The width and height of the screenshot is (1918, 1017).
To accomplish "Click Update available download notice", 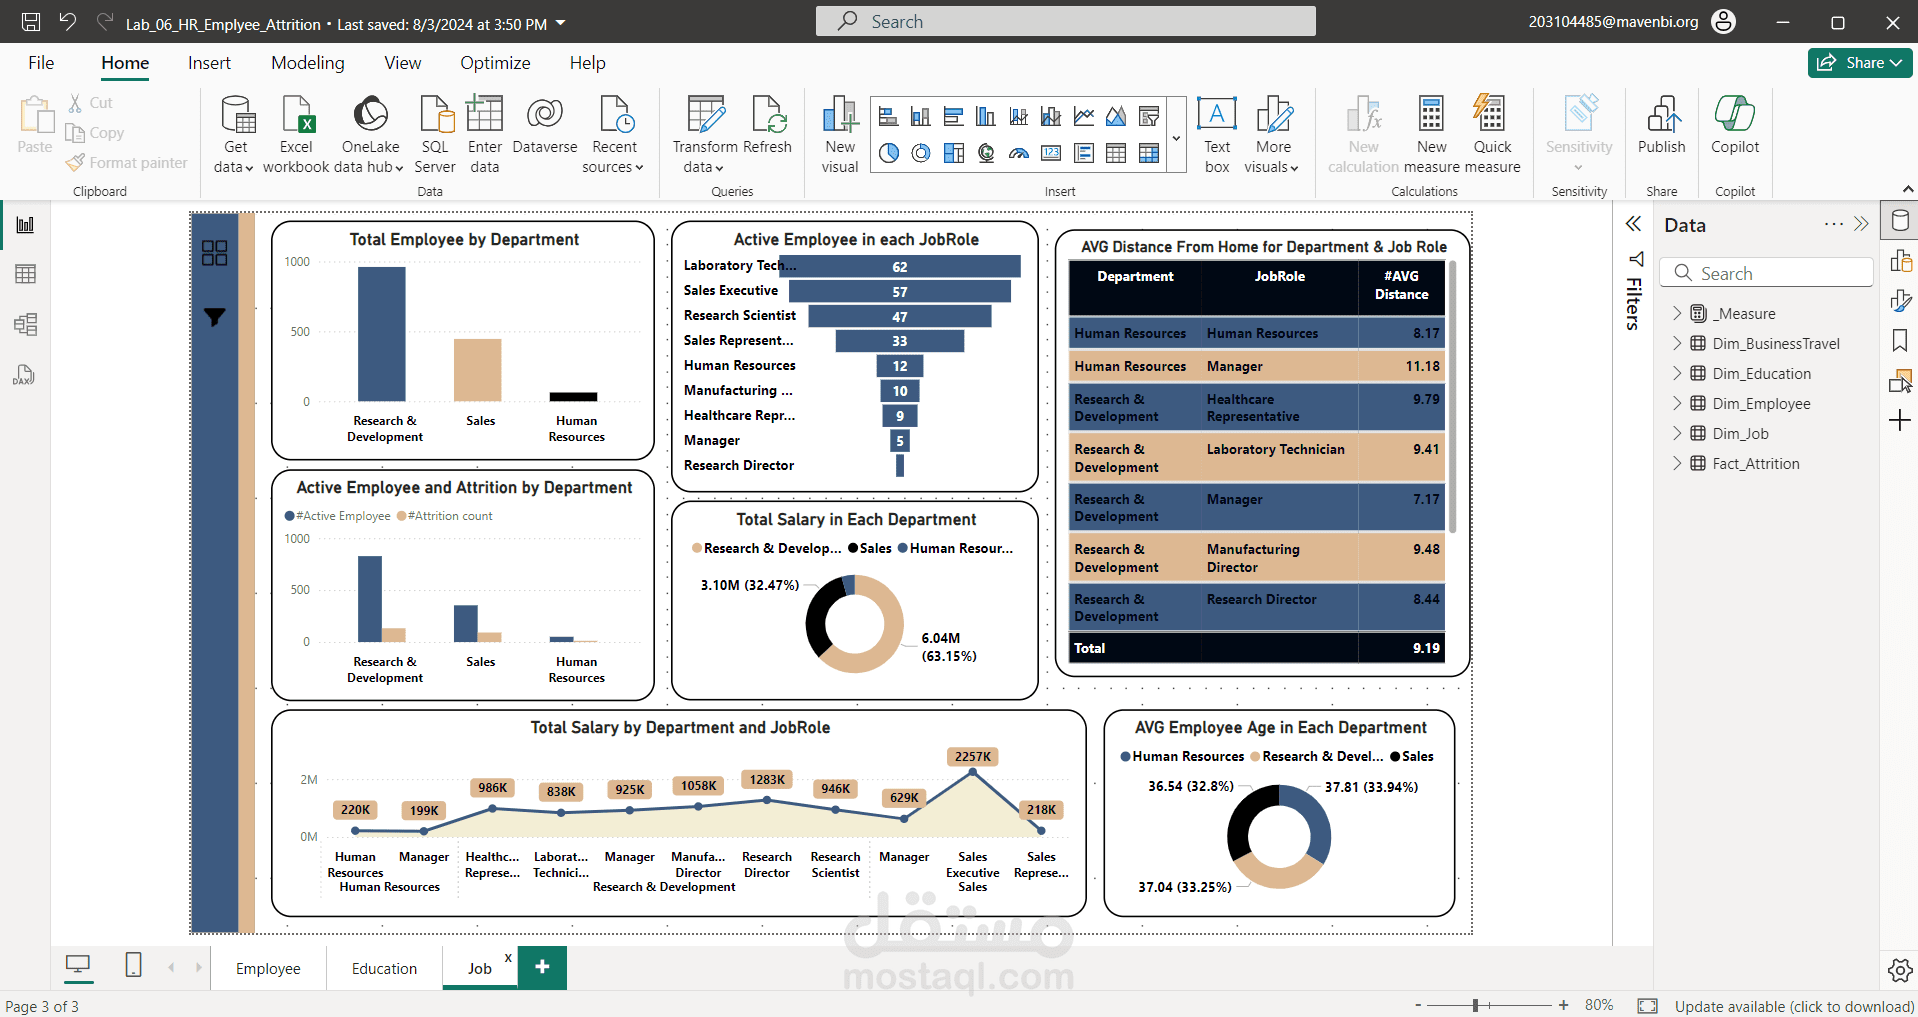I will pos(1794,1006).
